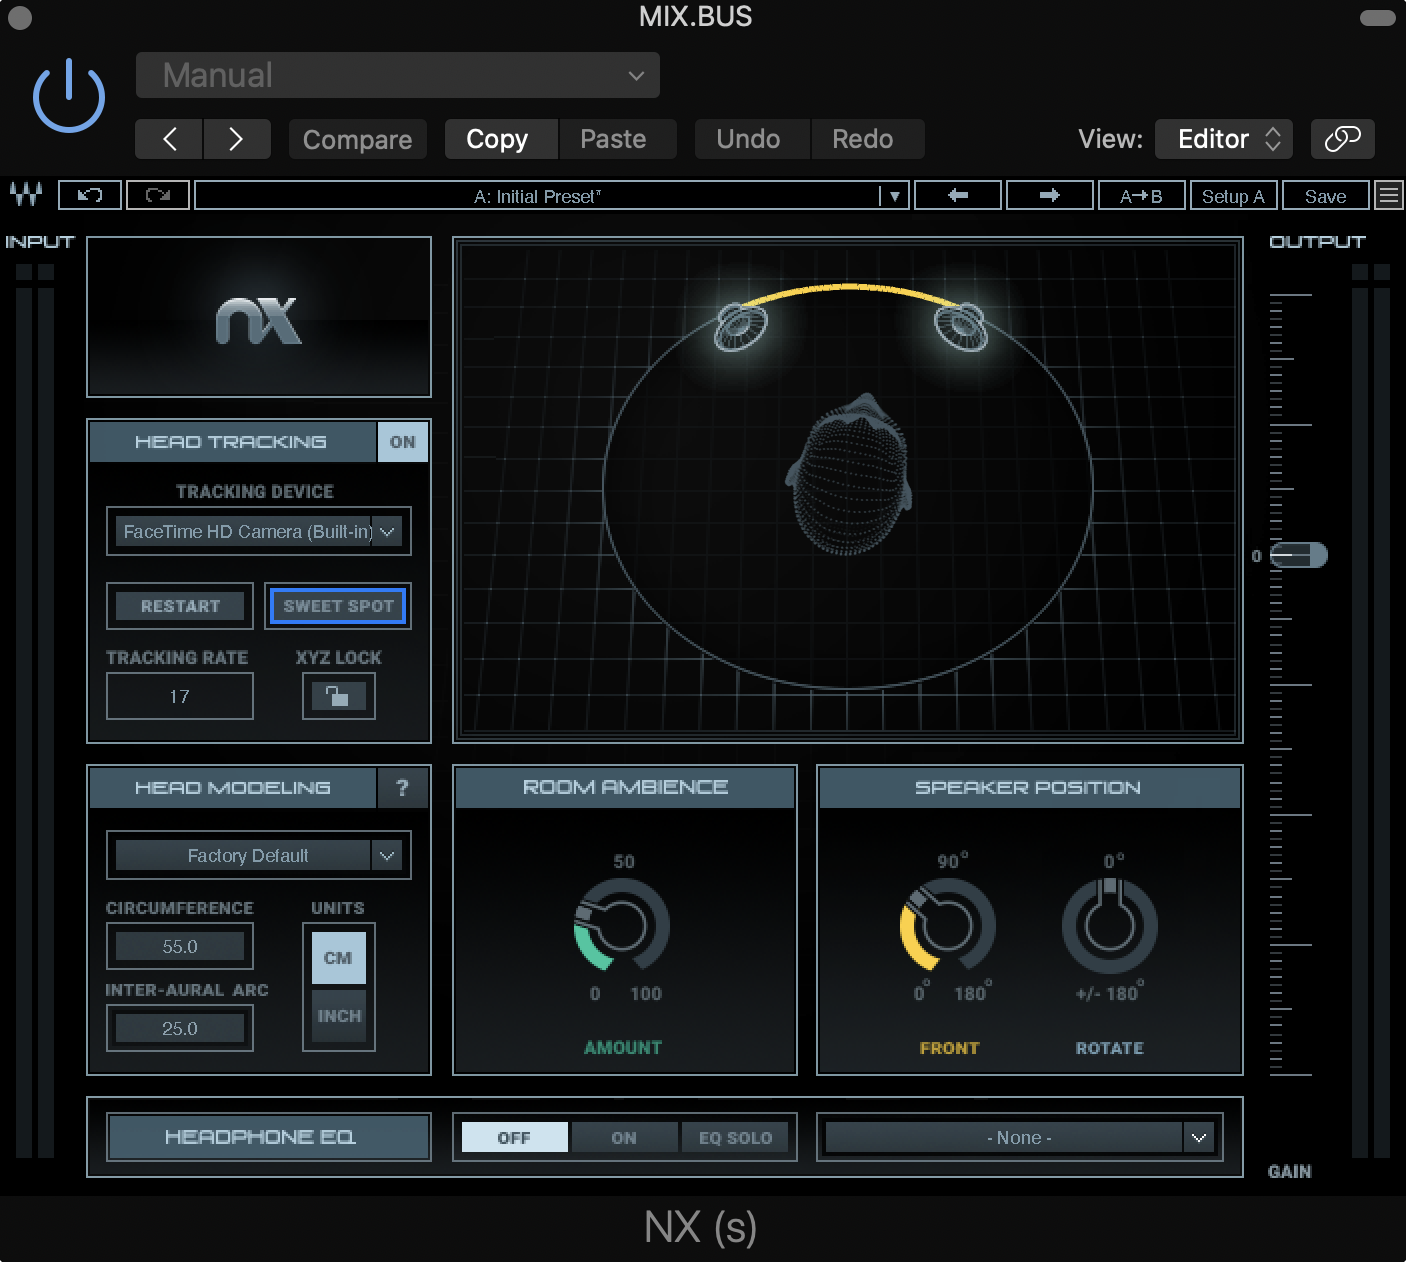Close the window with gray circle button

(x=19, y=17)
